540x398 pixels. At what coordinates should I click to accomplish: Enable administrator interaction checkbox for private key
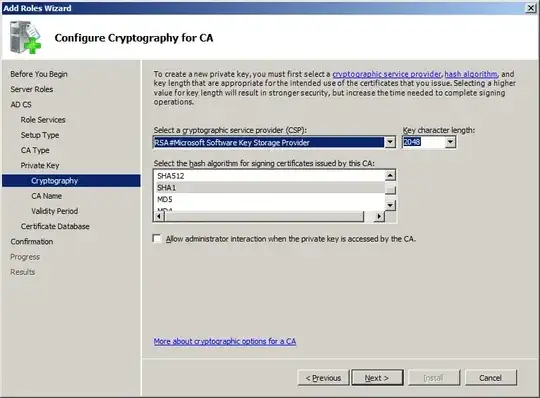coord(157,239)
